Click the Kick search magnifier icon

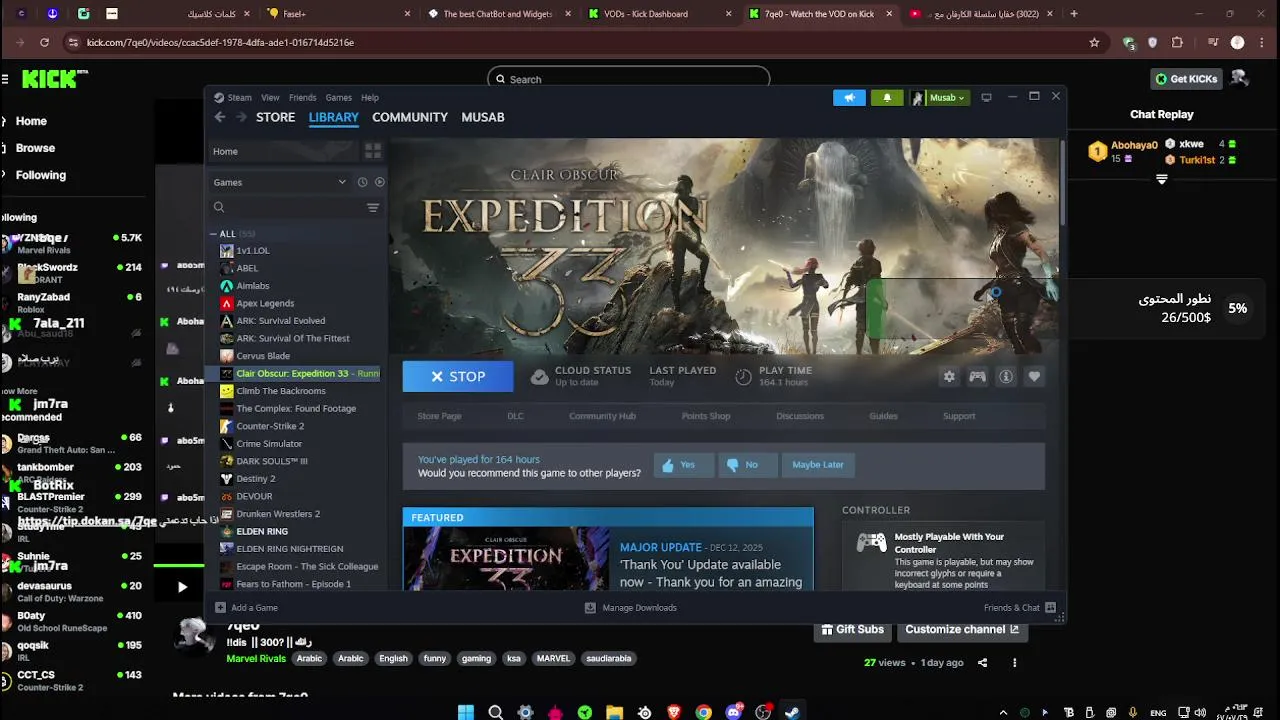coord(499,79)
